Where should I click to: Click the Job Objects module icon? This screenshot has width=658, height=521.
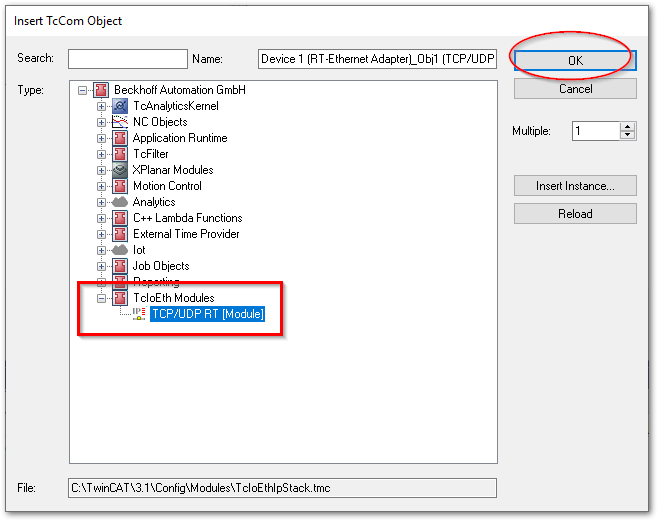pyautogui.click(x=120, y=266)
